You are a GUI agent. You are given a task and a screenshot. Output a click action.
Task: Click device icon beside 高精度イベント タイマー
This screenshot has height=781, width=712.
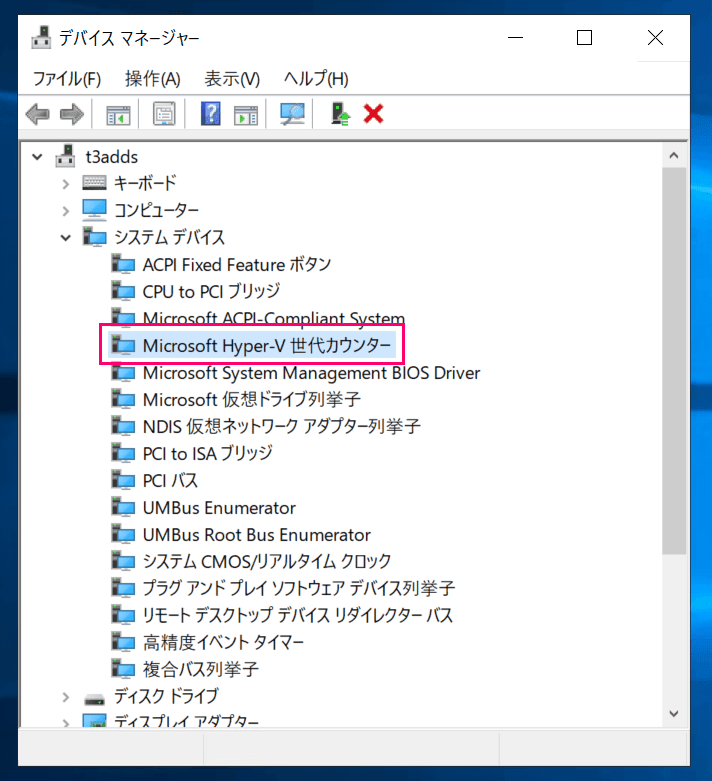123,642
